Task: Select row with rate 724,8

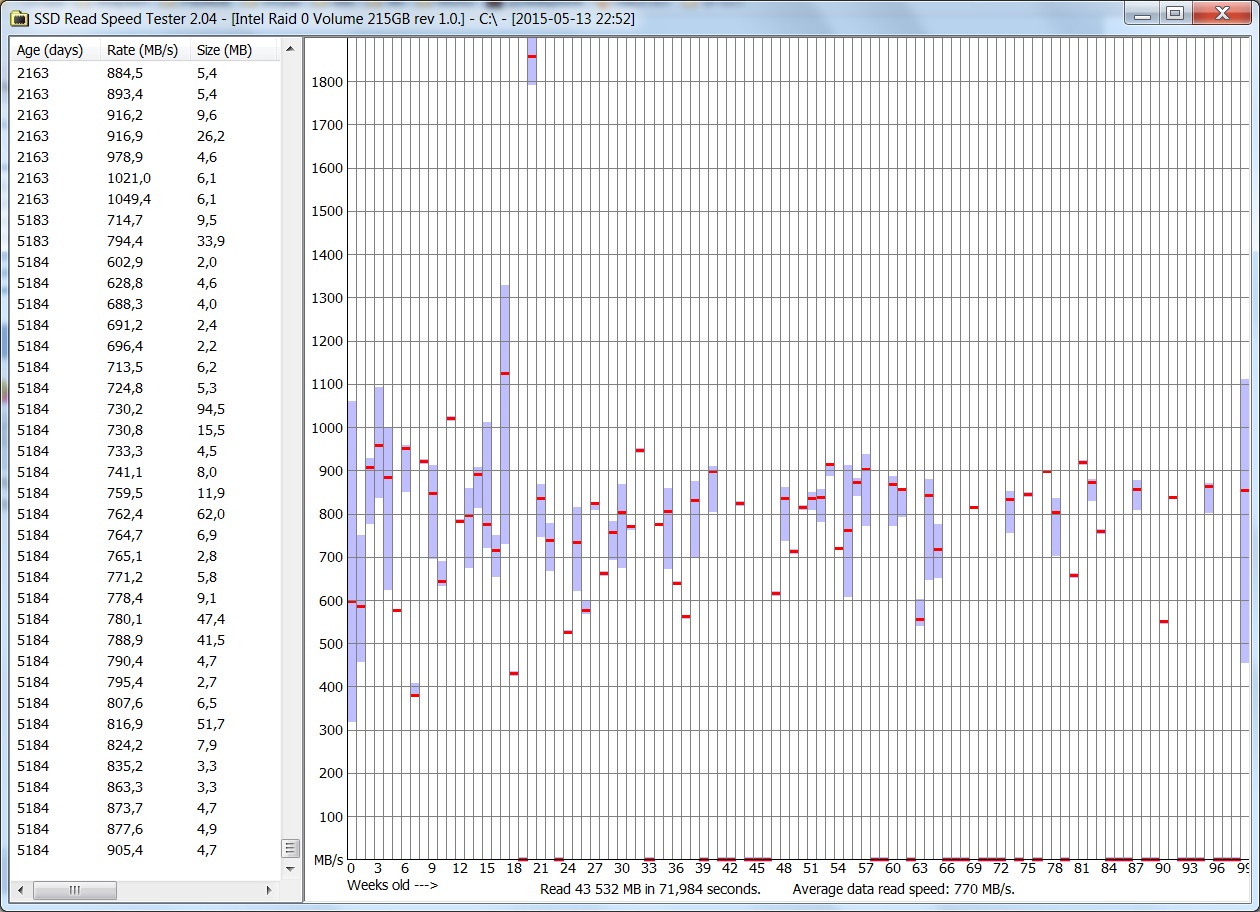Action: point(144,388)
